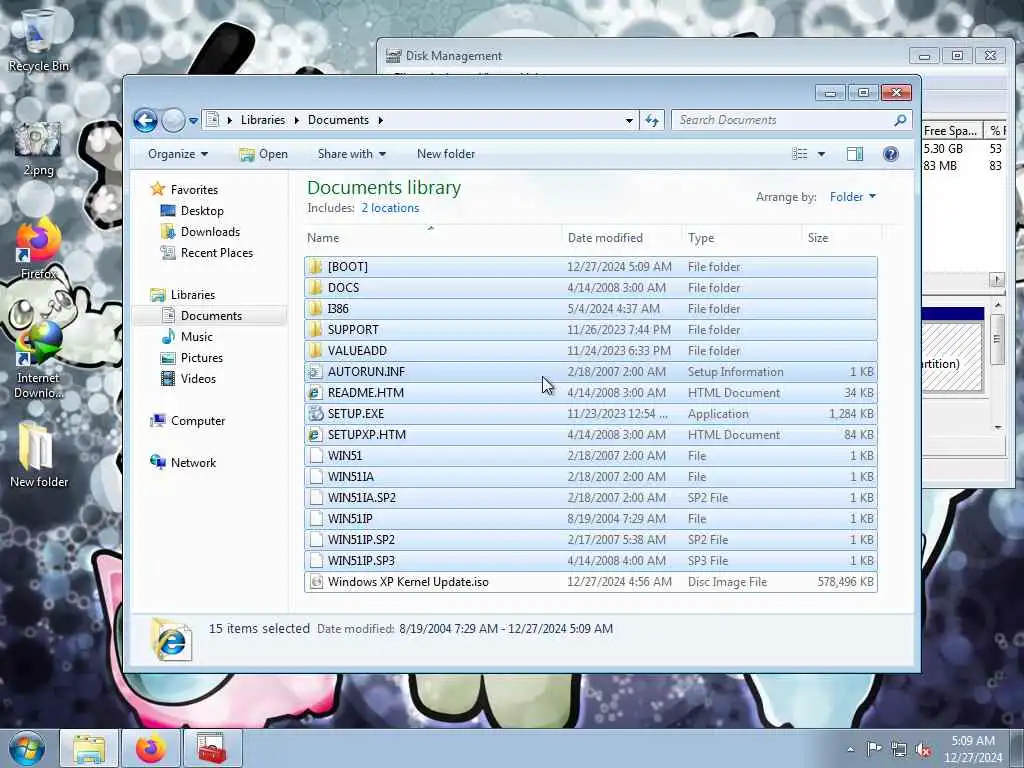Open recent locations arrow beside Forward
Image resolution: width=1024 pixels, height=768 pixels.
tap(193, 121)
